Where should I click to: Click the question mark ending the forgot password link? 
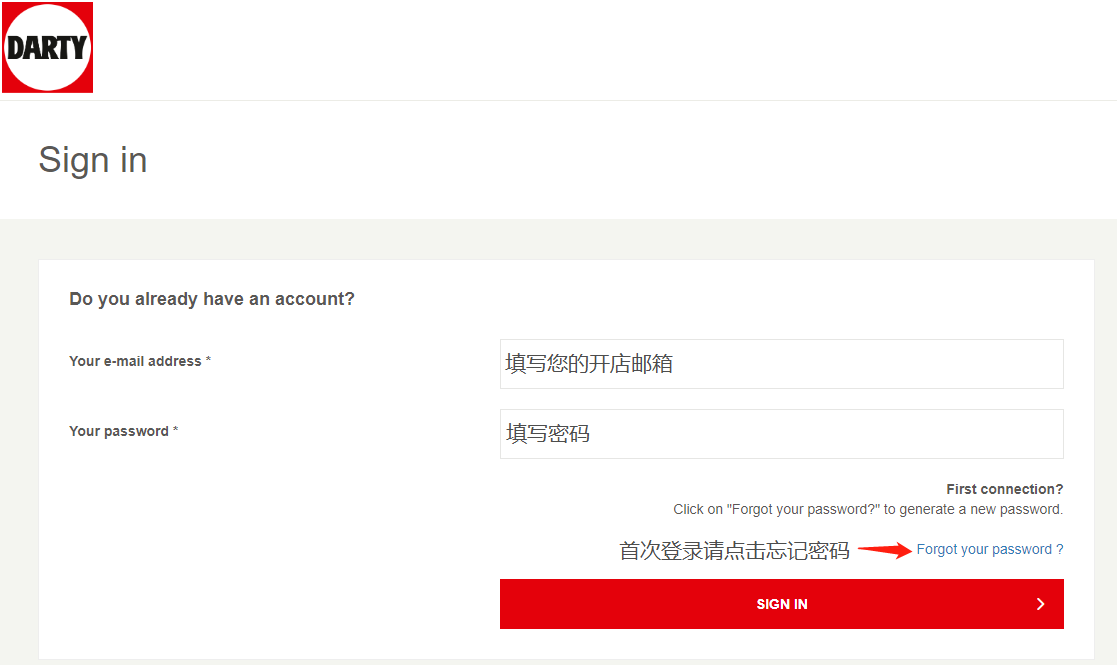pyautogui.click(x=1059, y=549)
